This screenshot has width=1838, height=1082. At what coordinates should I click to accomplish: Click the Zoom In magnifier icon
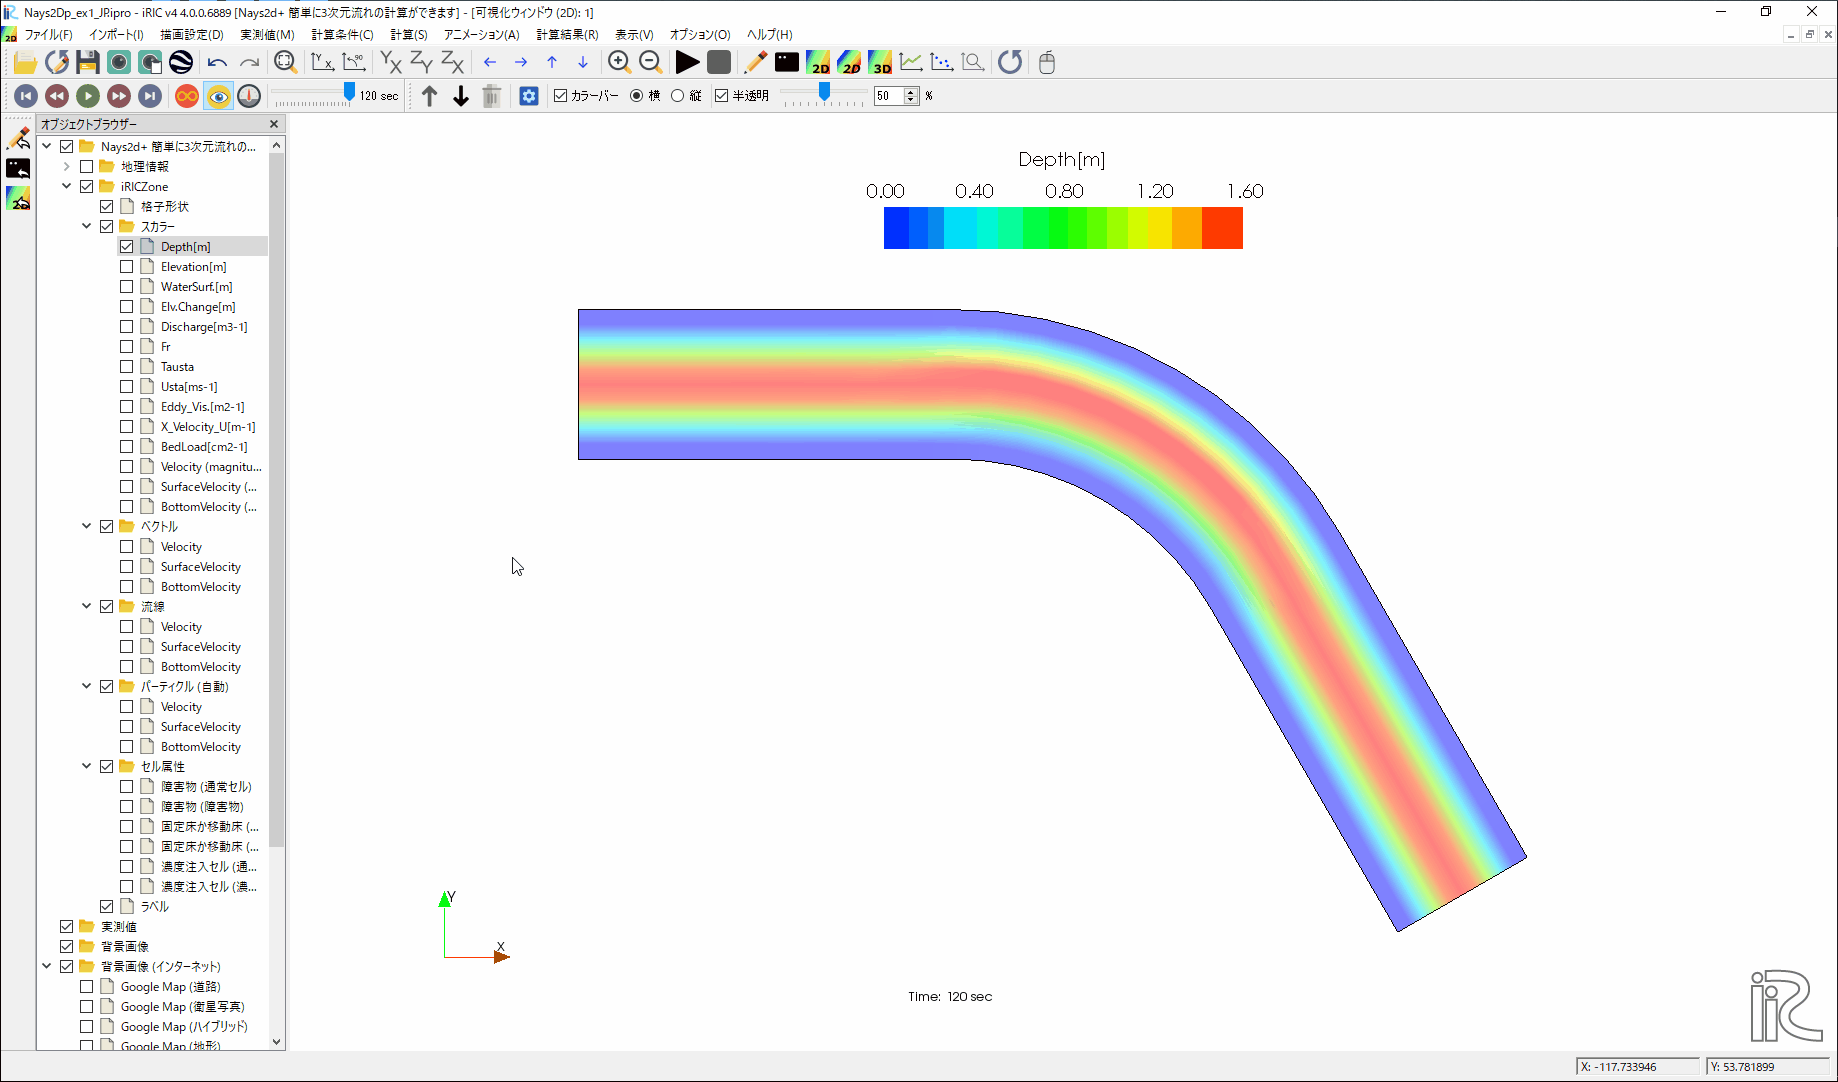[619, 62]
